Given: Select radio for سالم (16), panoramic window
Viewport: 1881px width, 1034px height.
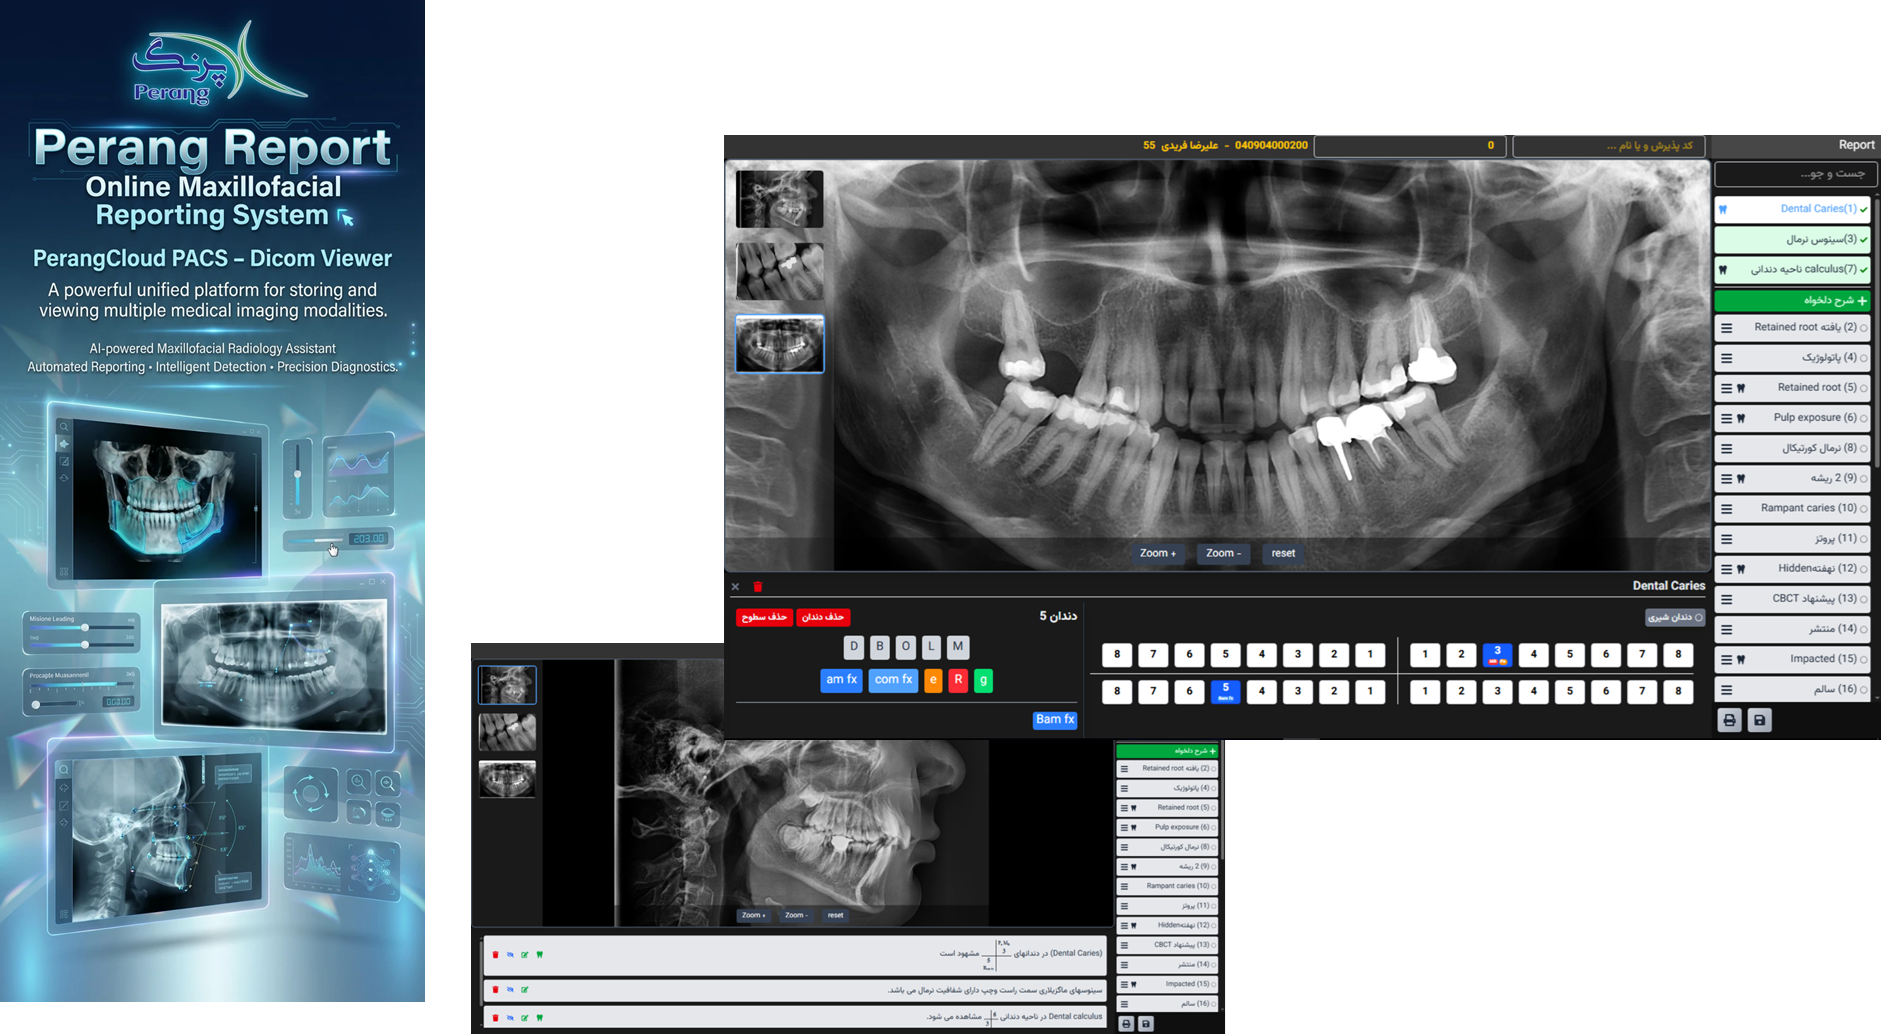Looking at the screenshot, I should tap(1864, 690).
